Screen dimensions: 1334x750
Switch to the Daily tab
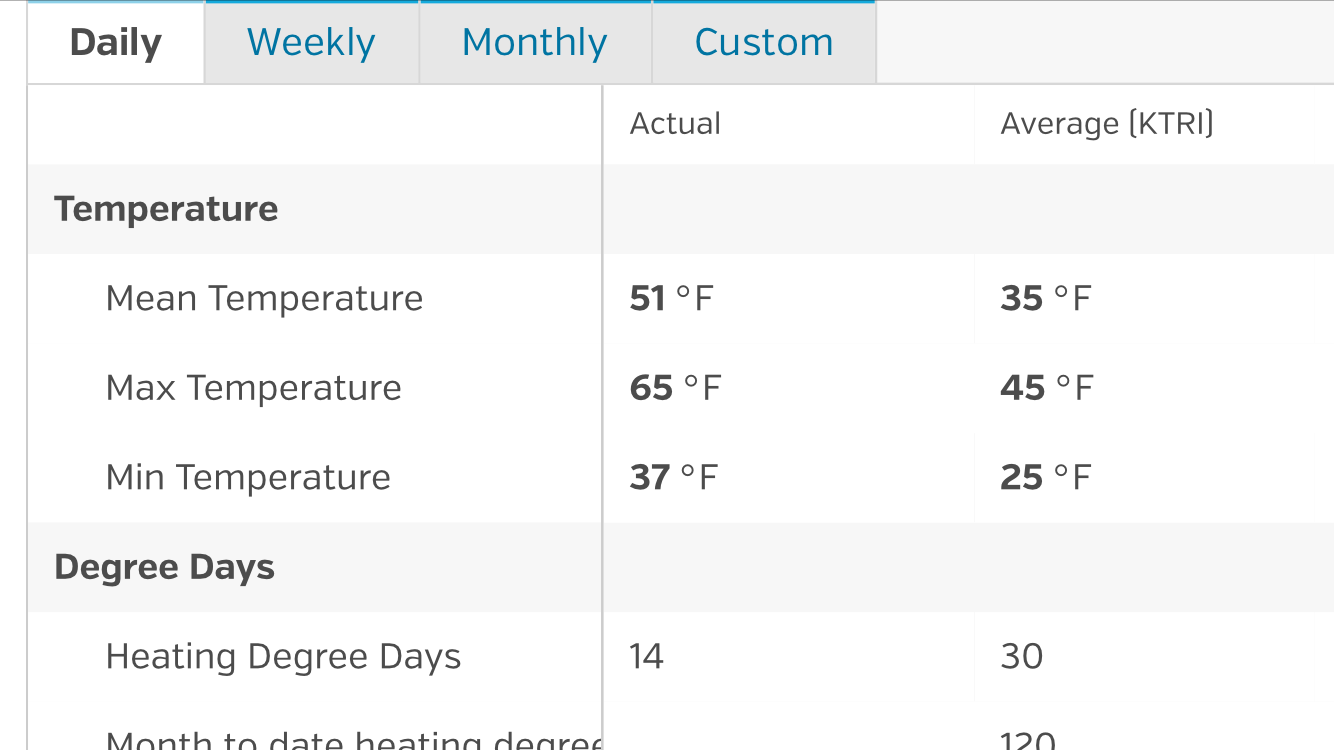[x=116, y=43]
